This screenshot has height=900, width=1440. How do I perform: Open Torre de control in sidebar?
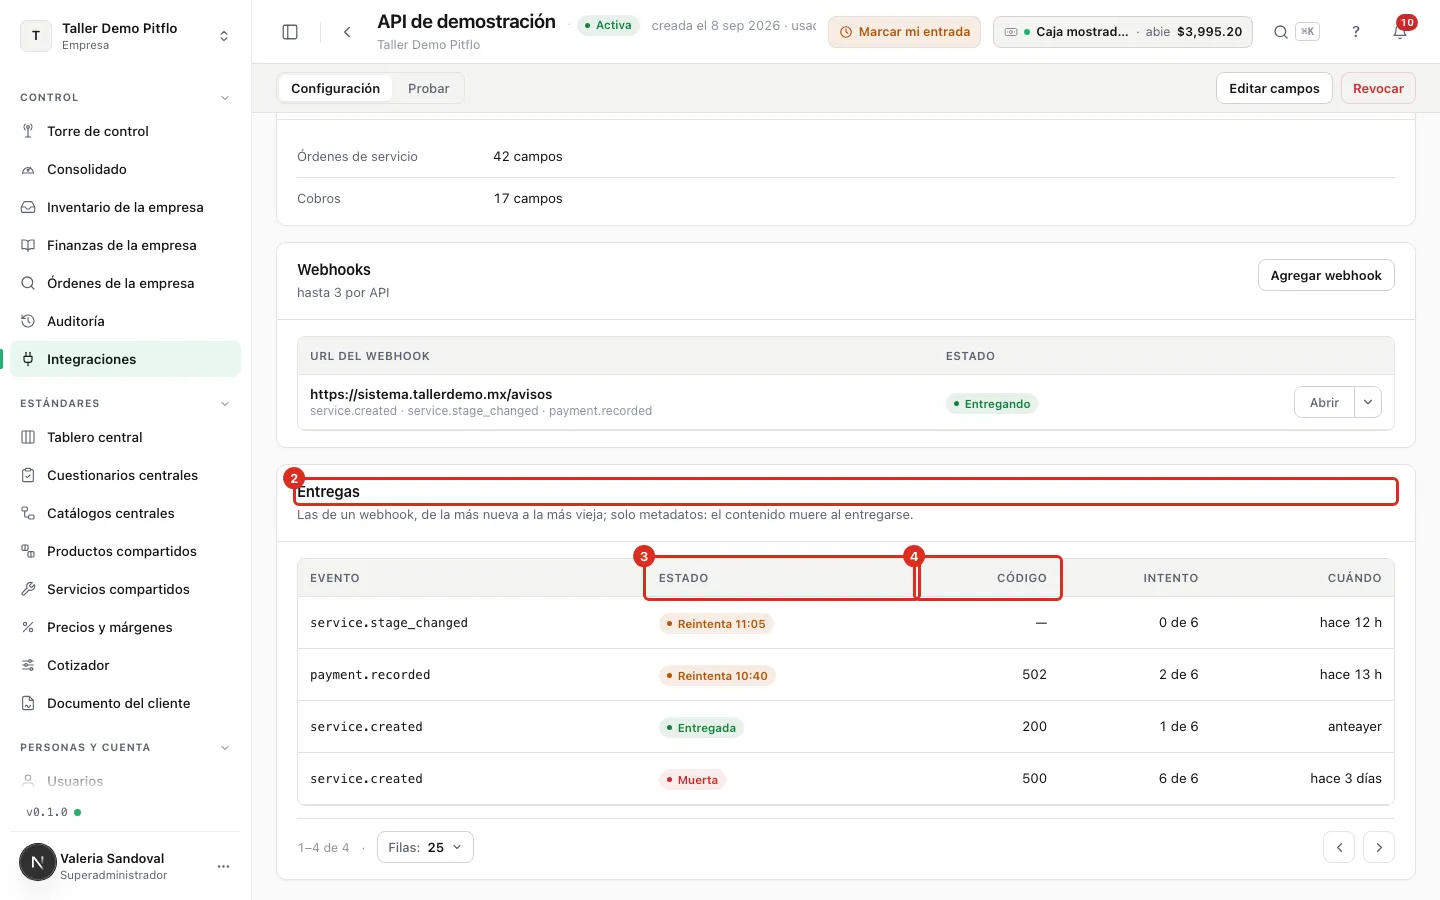pos(125,131)
